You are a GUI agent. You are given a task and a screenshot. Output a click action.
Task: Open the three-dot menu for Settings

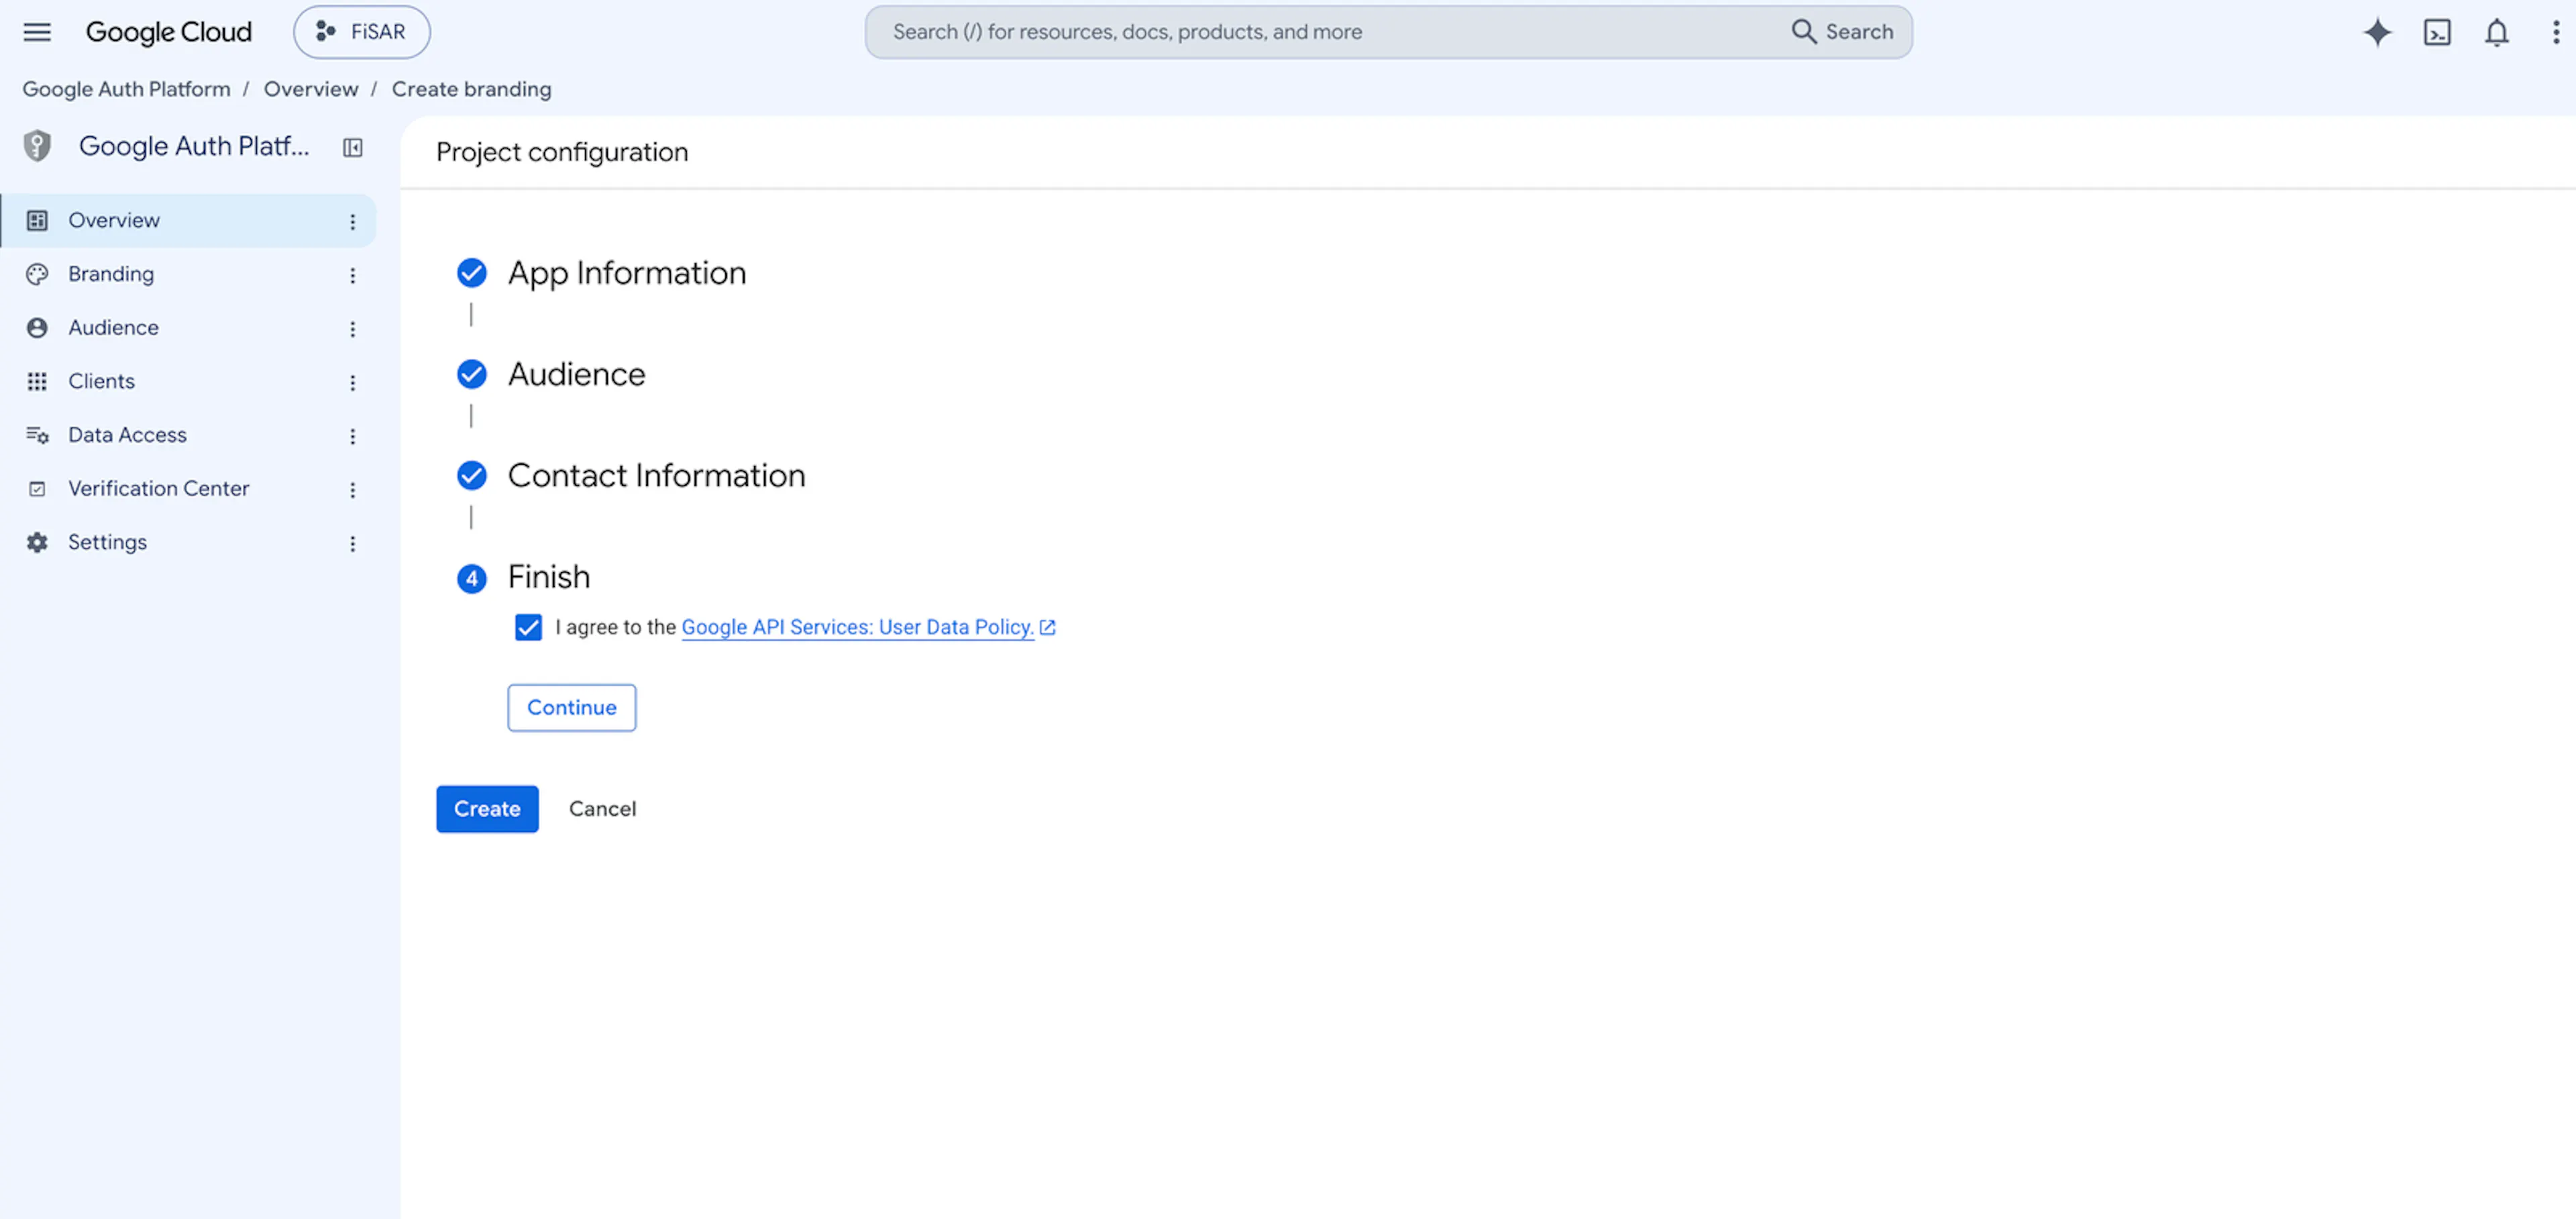click(x=352, y=543)
